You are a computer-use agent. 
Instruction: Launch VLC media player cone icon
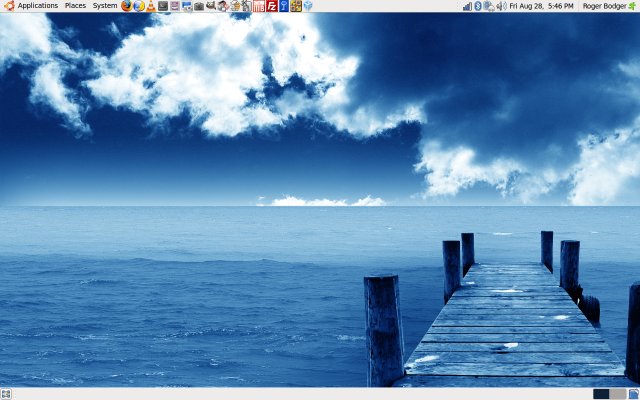pos(150,6)
